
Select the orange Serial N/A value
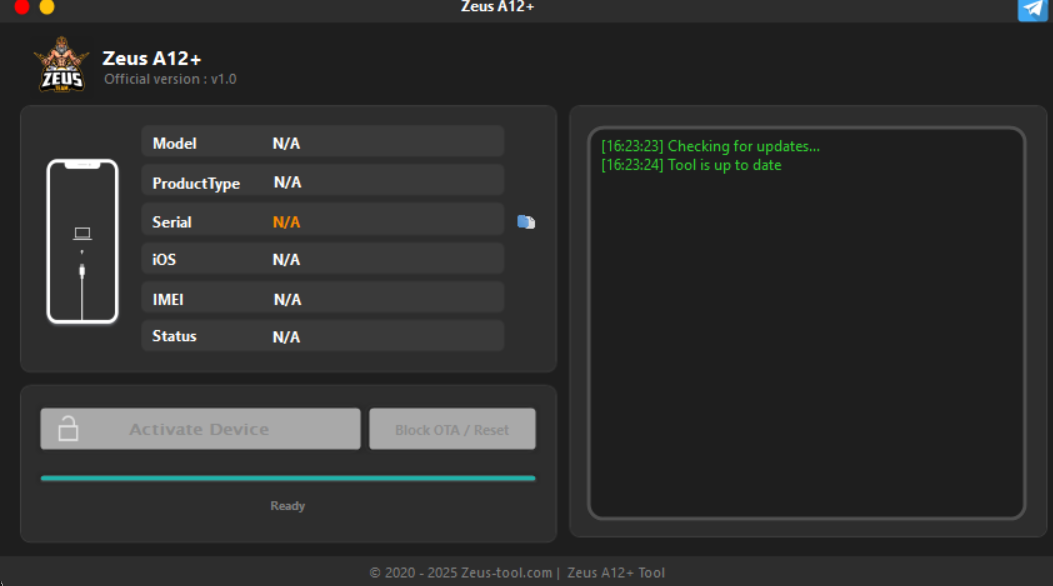286,222
